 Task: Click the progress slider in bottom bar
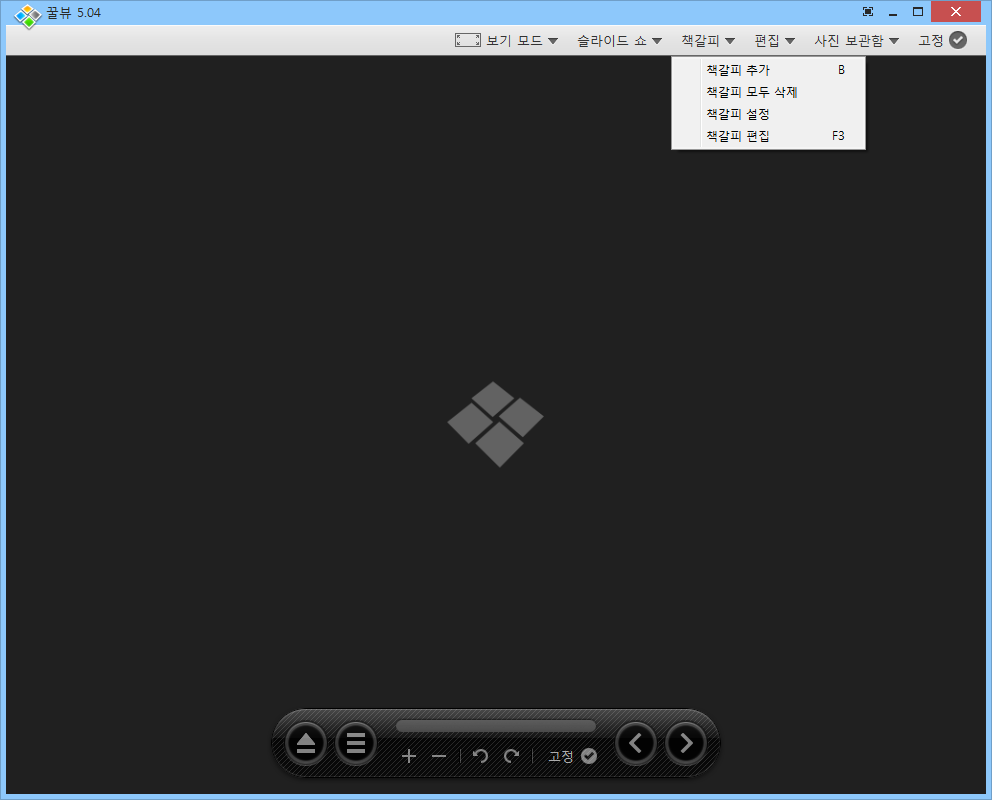tap(495, 726)
